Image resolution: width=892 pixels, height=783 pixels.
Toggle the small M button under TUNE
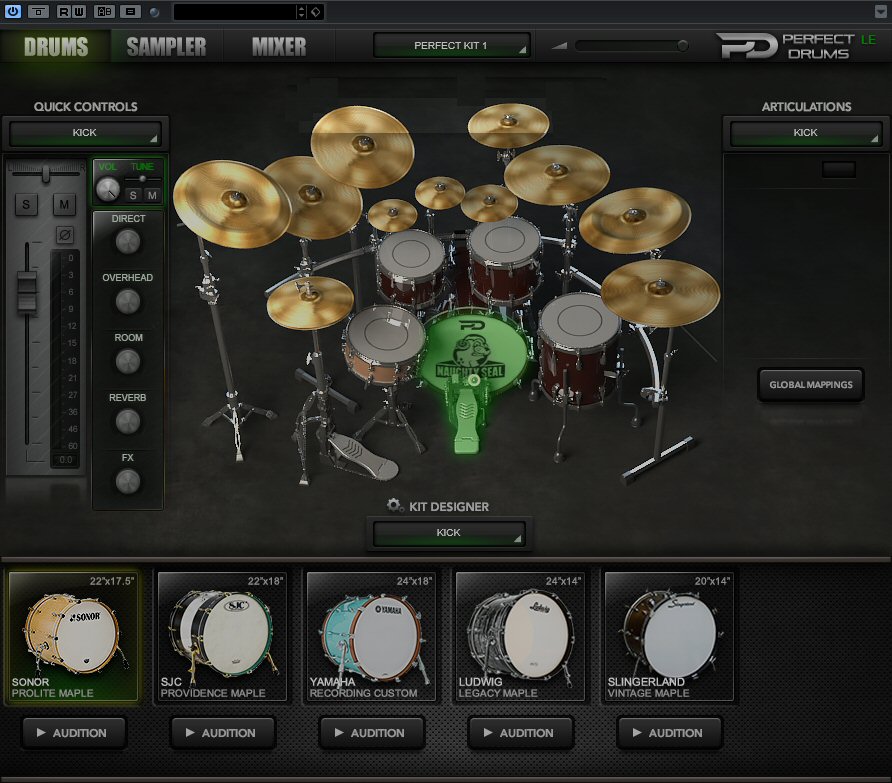click(152, 195)
